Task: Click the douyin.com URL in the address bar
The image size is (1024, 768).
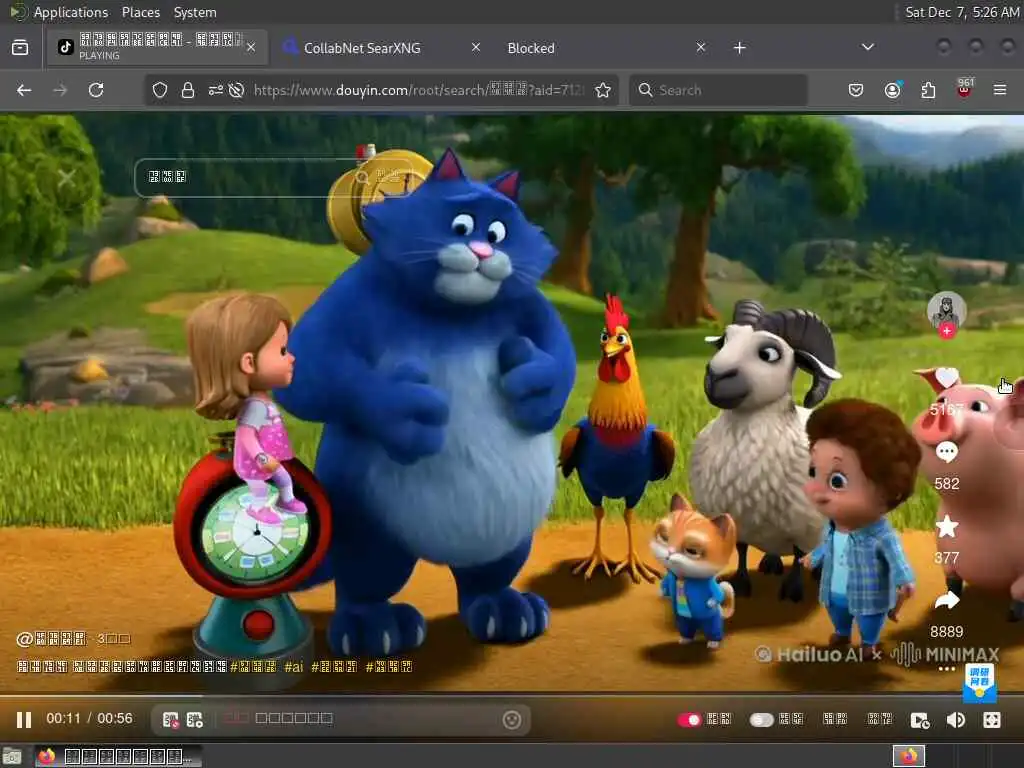Action: click(418, 90)
